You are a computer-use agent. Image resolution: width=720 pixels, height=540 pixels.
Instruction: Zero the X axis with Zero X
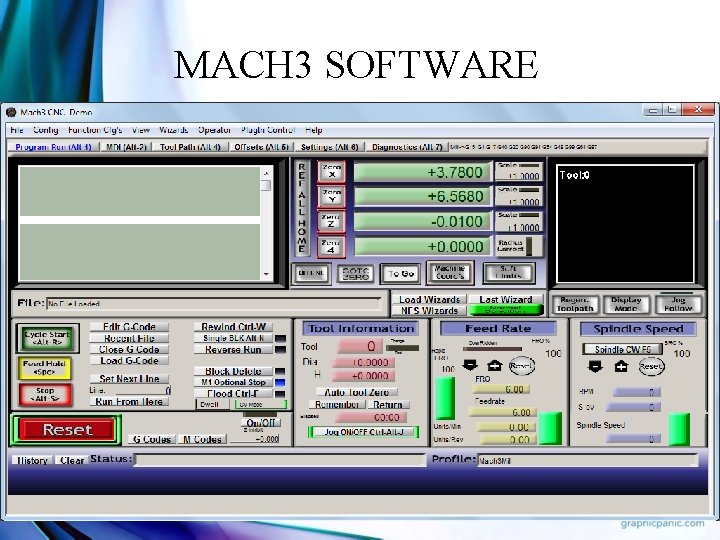[332, 171]
